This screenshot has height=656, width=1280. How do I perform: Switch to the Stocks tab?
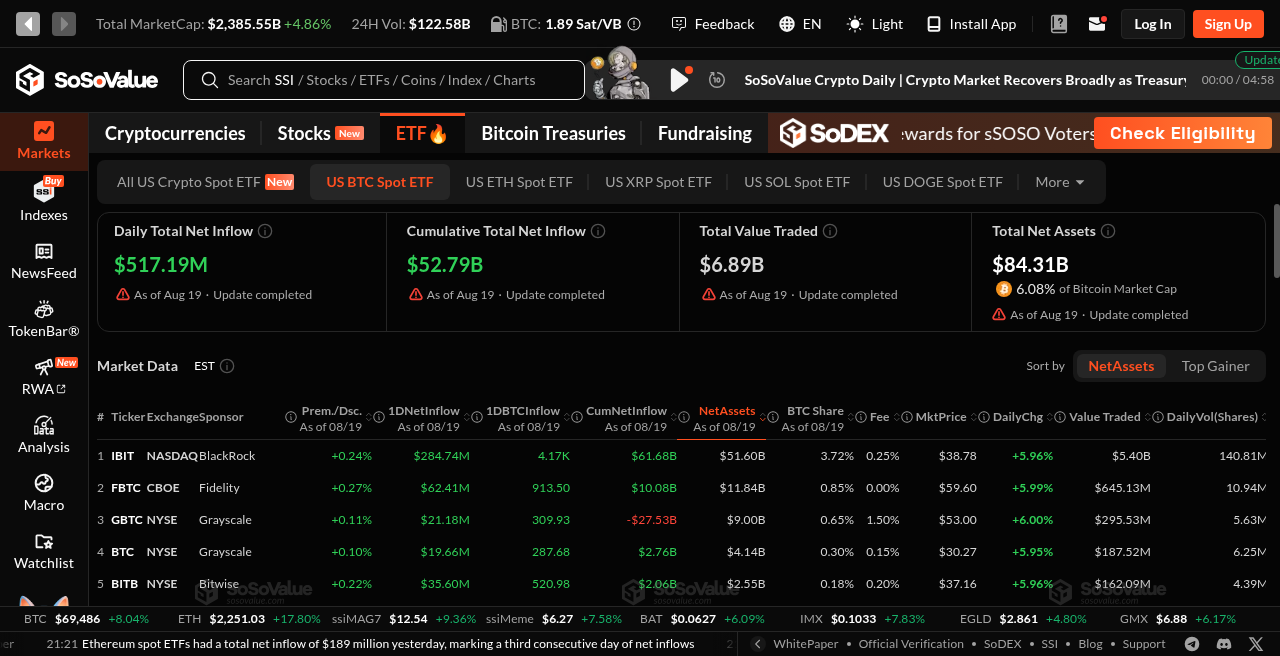click(320, 133)
